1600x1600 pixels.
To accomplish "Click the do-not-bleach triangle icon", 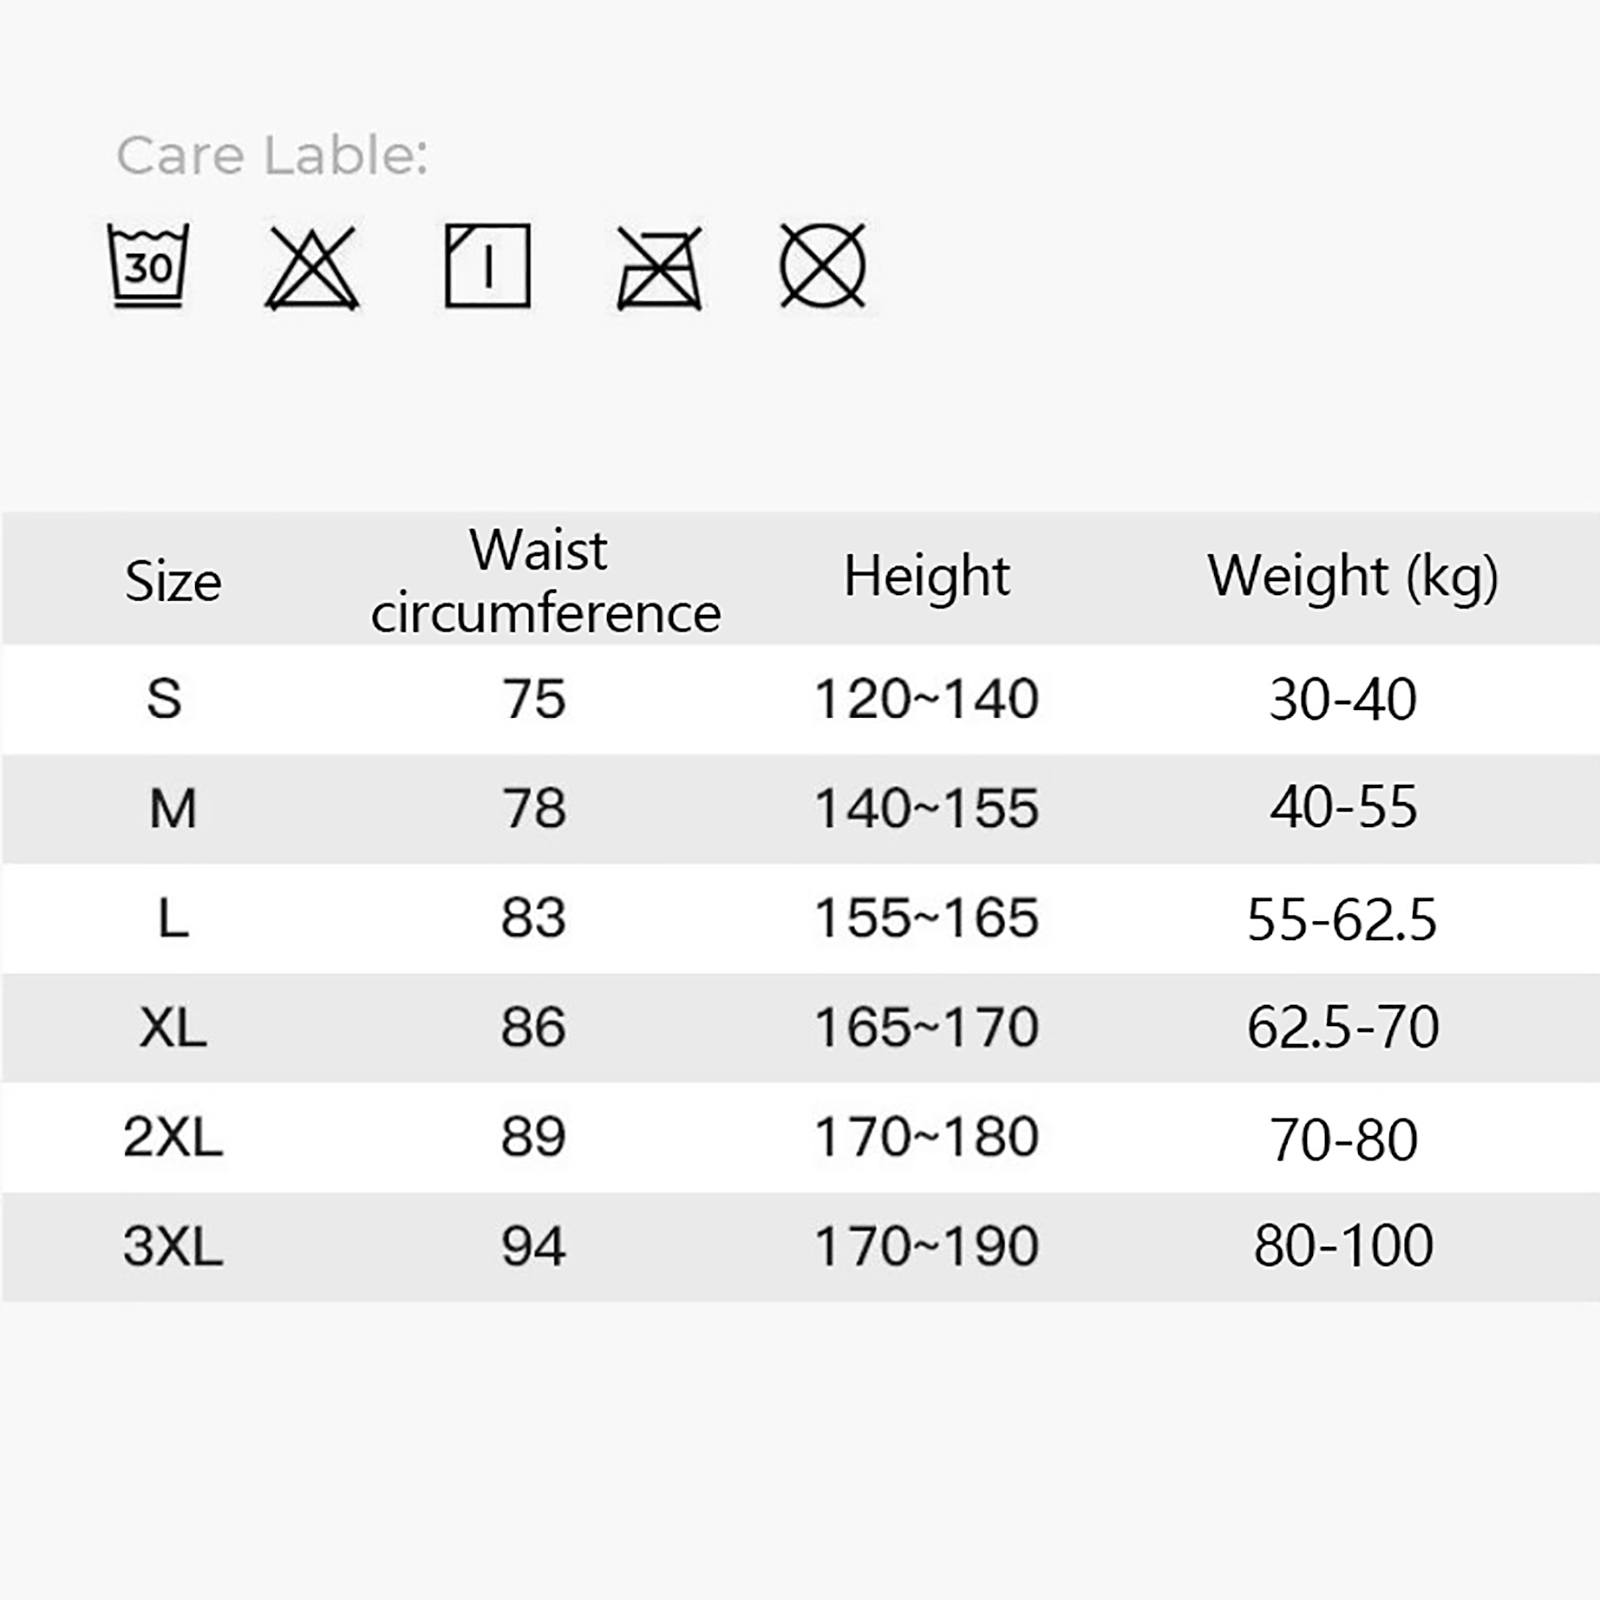I will [x=312, y=268].
